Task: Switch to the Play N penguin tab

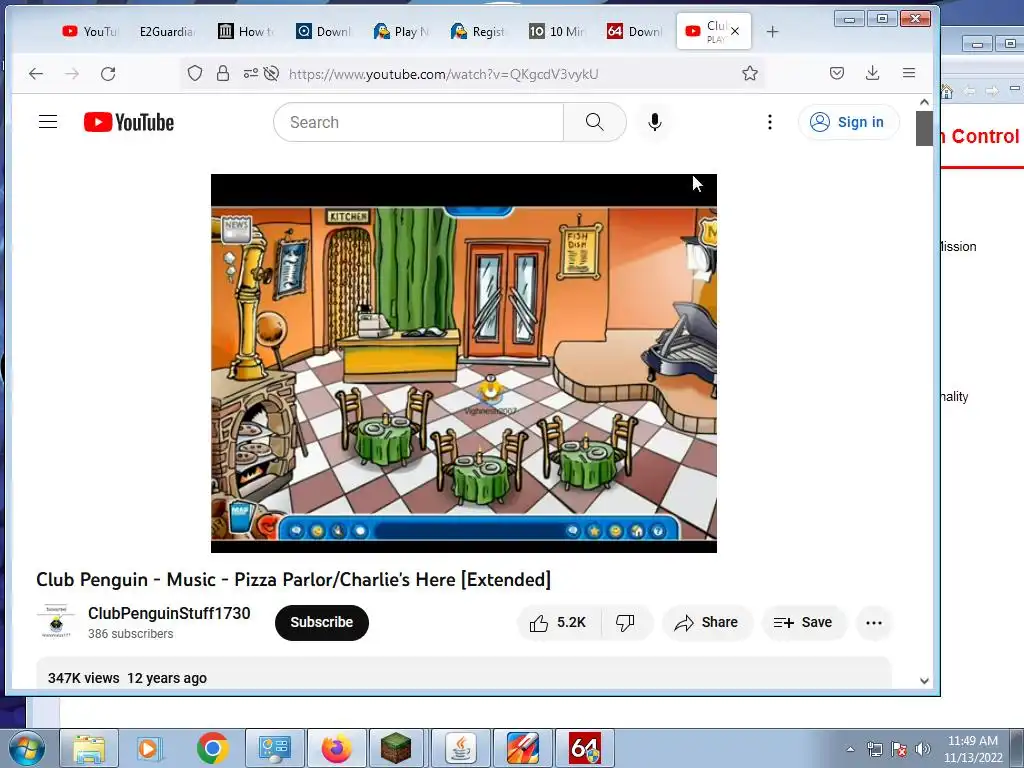Action: 401,31
